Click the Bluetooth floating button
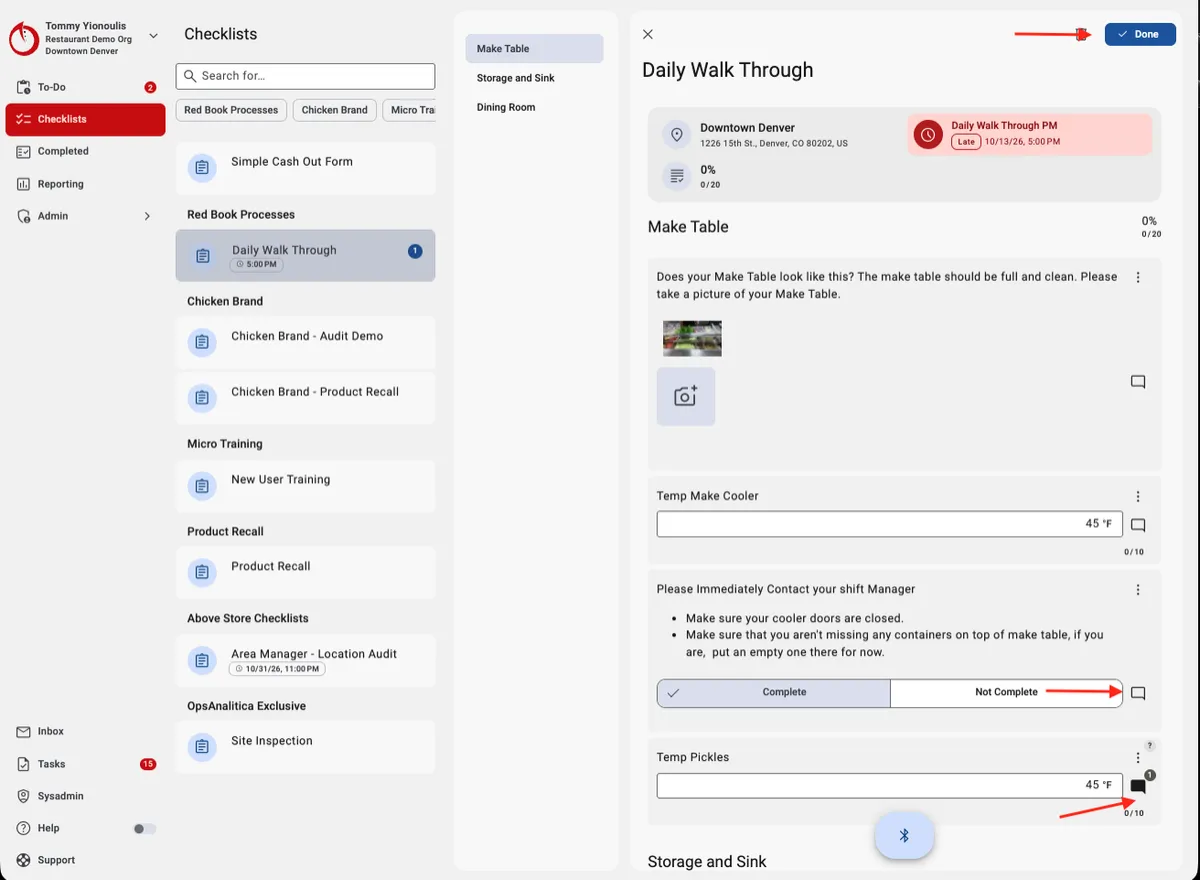 (x=904, y=835)
